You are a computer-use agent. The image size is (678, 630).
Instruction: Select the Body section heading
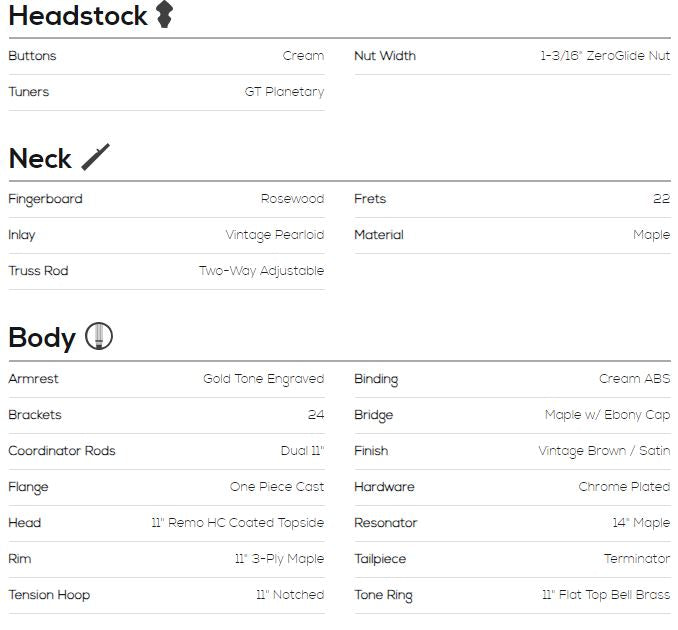pyautogui.click(x=42, y=338)
